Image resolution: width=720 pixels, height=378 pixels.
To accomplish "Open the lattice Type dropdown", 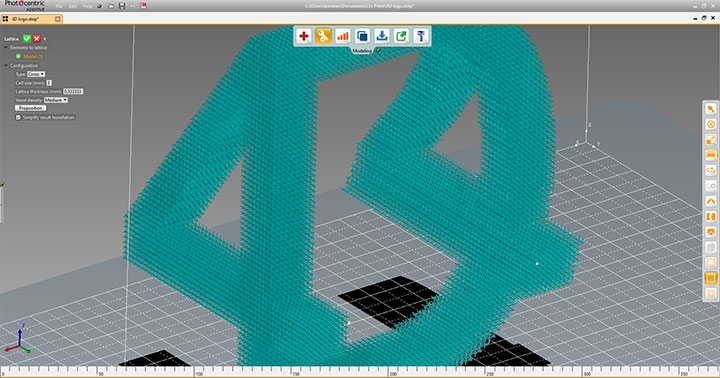I will coord(36,74).
